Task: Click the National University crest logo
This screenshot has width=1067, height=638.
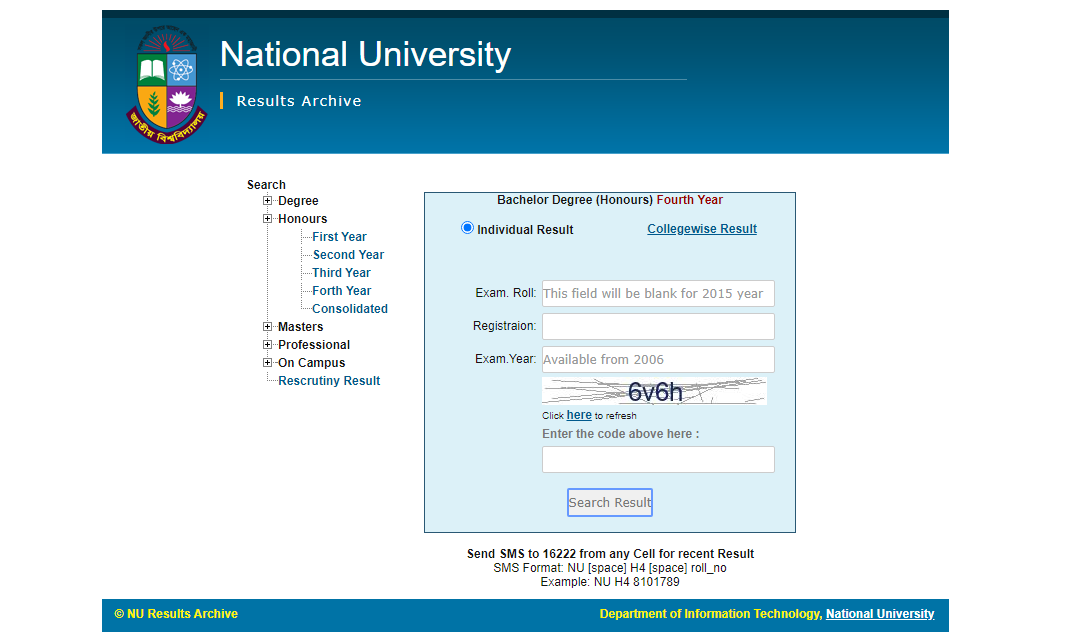Action: 167,84
